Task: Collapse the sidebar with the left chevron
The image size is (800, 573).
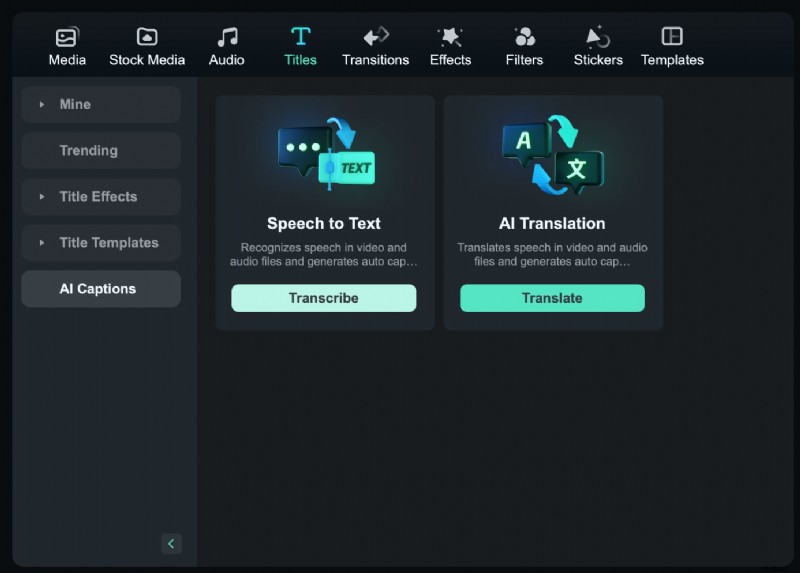Action: click(x=171, y=544)
